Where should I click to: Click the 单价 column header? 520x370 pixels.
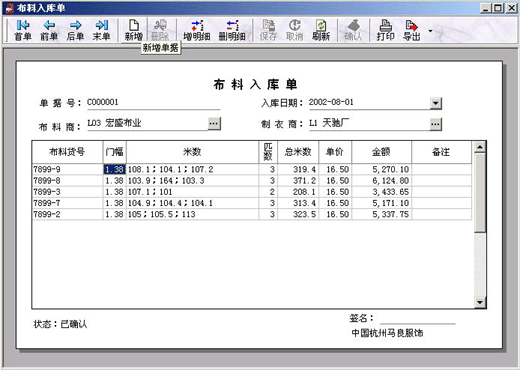point(335,152)
